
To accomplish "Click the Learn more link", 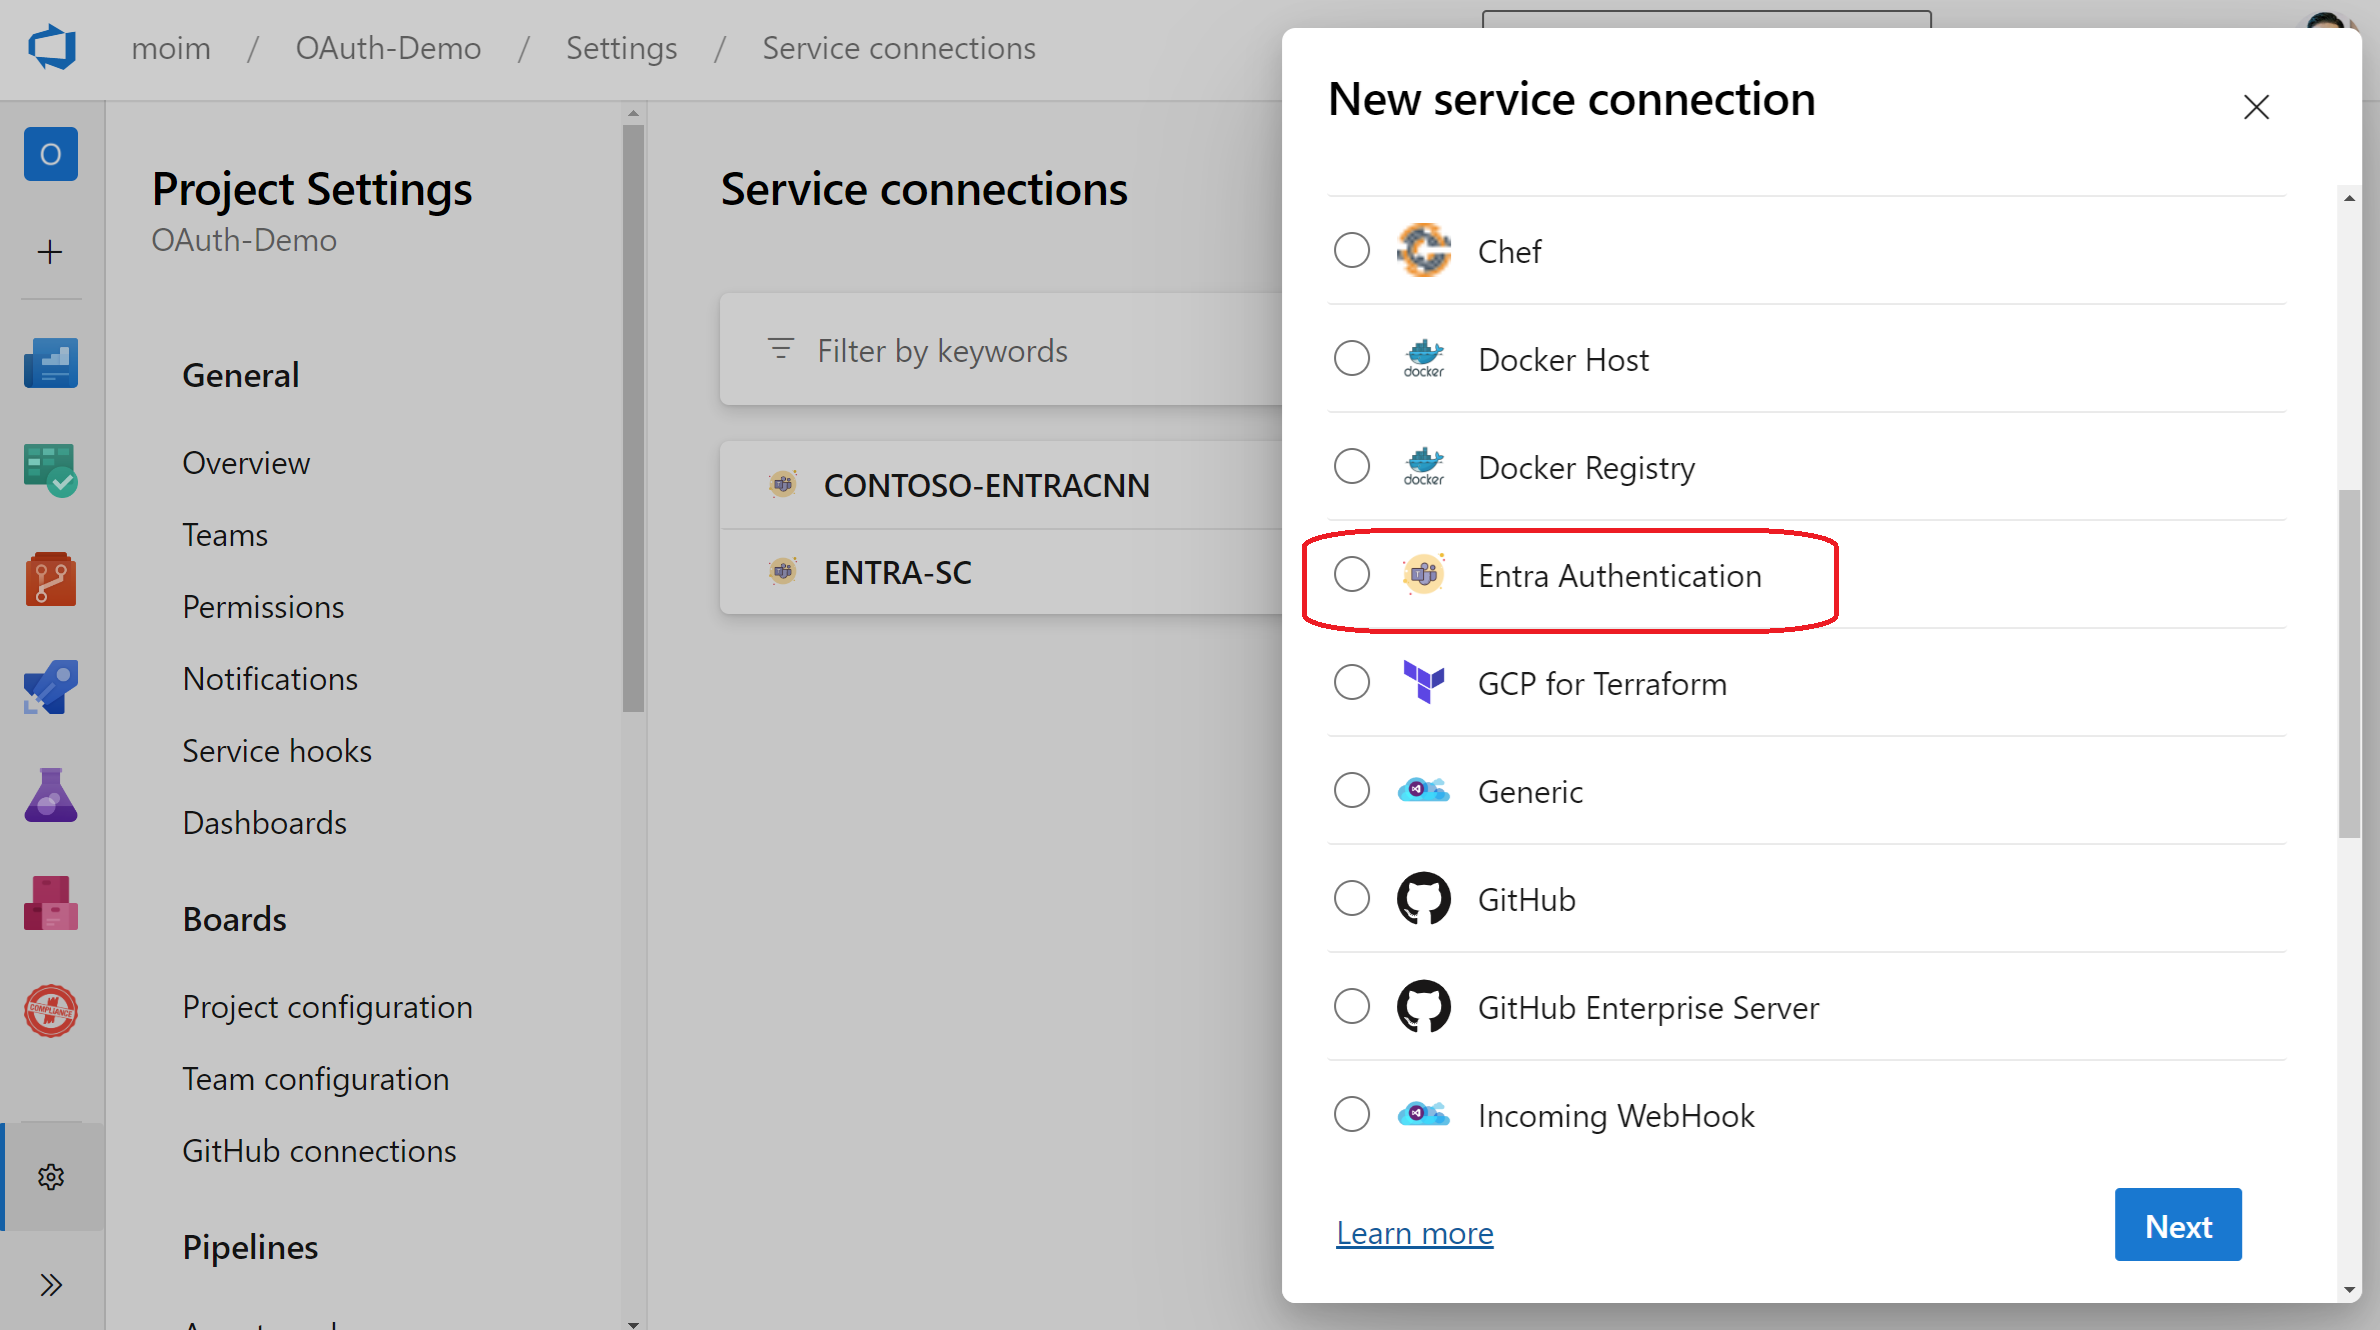I will (1414, 1232).
